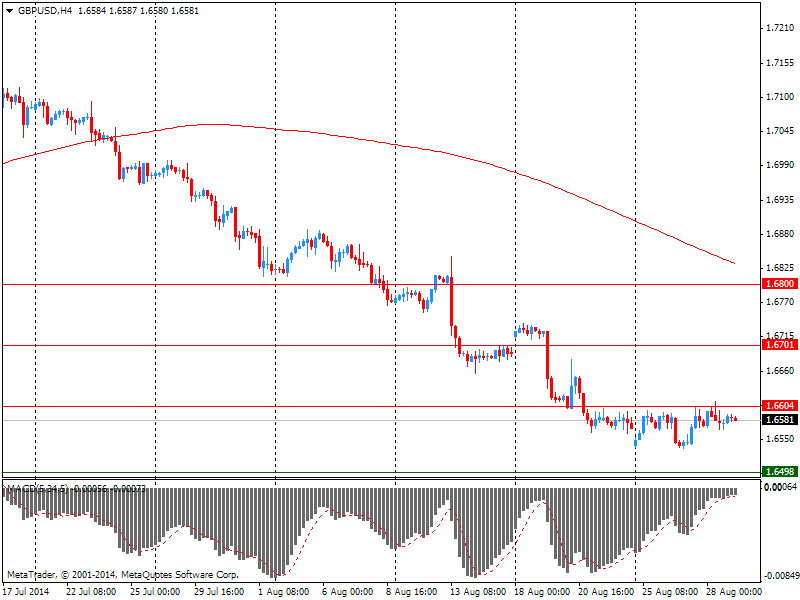Click the 17 Jul 2014 date label

27,592
